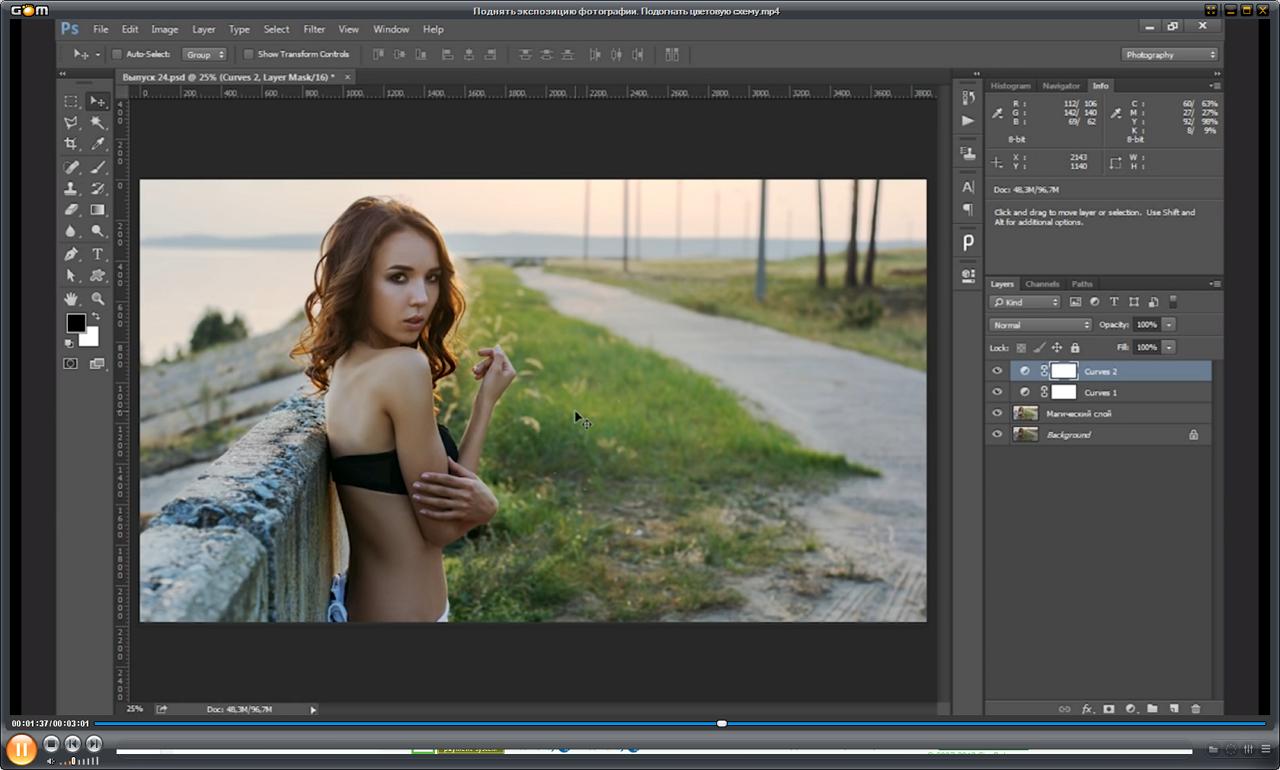Screen dimensions: 1280x770
Task: Open the Fill slider dropdown arrow
Action: pos(1169,347)
